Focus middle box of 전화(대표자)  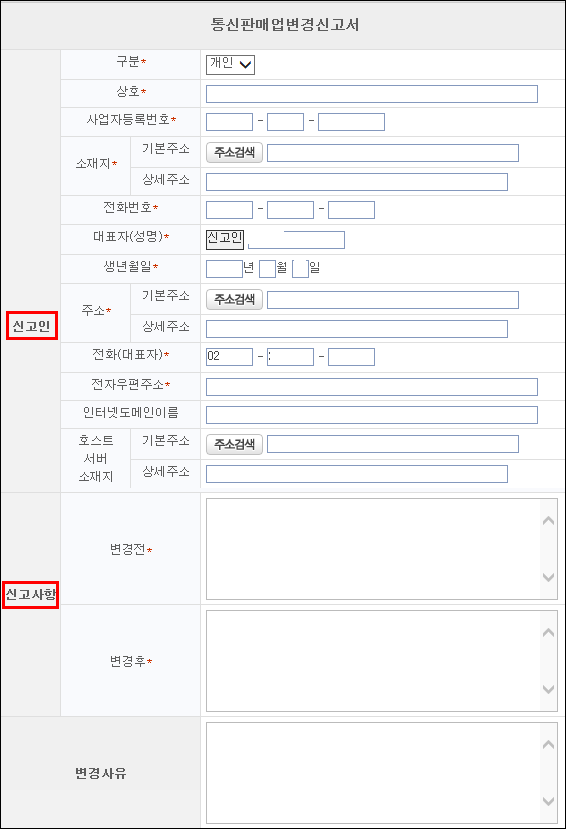tap(290, 357)
